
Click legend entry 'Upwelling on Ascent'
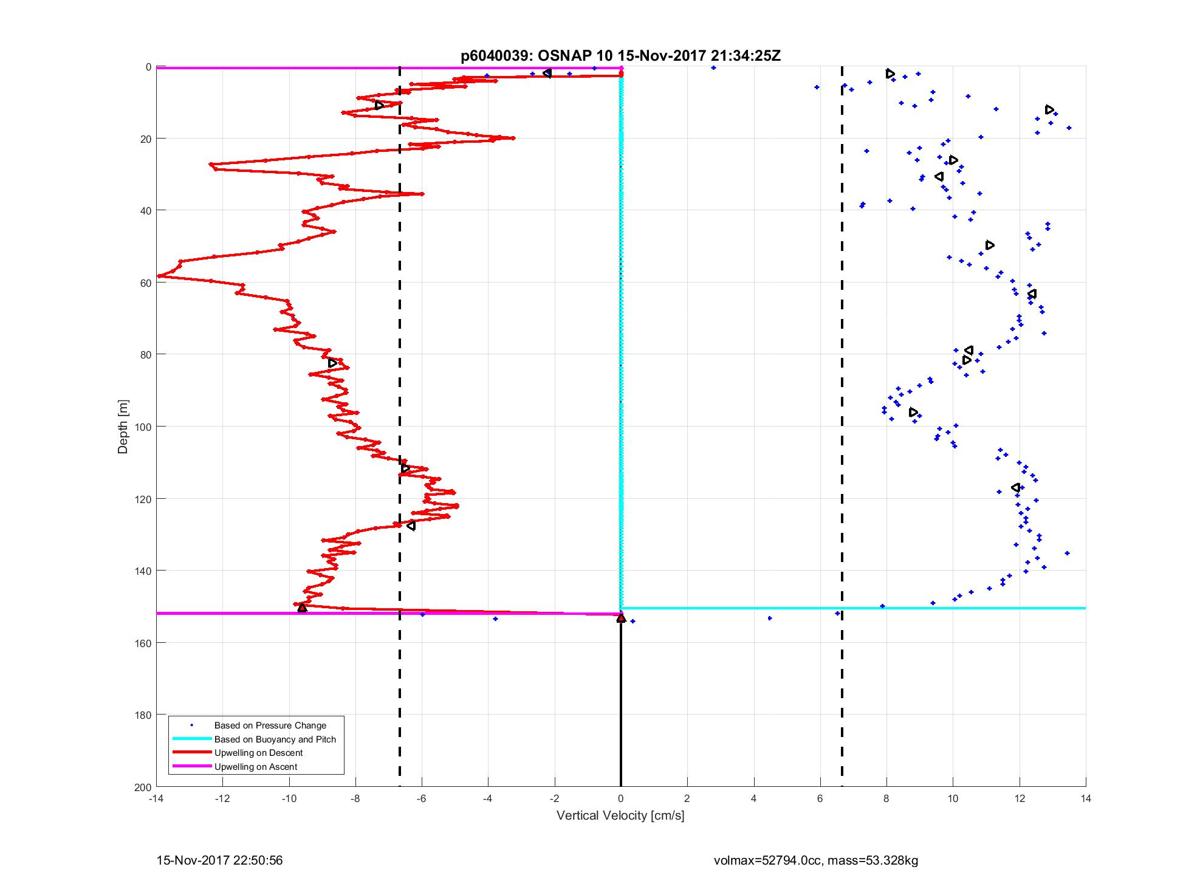click(255, 766)
